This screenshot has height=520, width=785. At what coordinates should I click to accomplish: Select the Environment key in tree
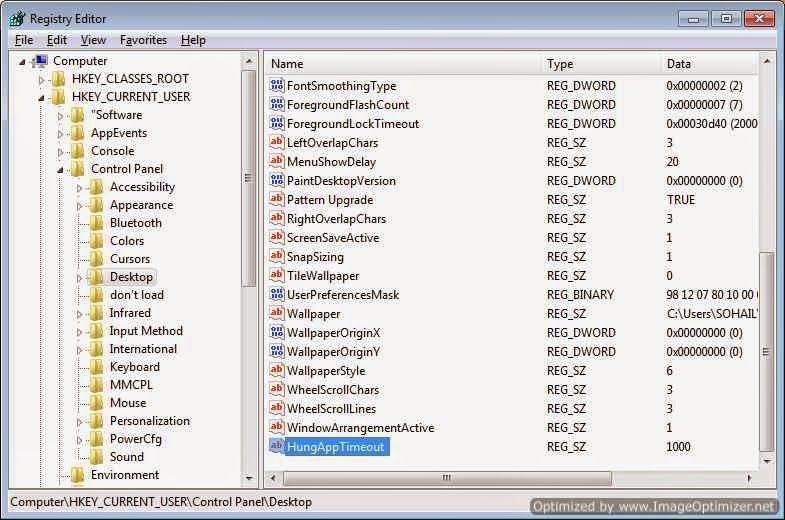[125, 475]
